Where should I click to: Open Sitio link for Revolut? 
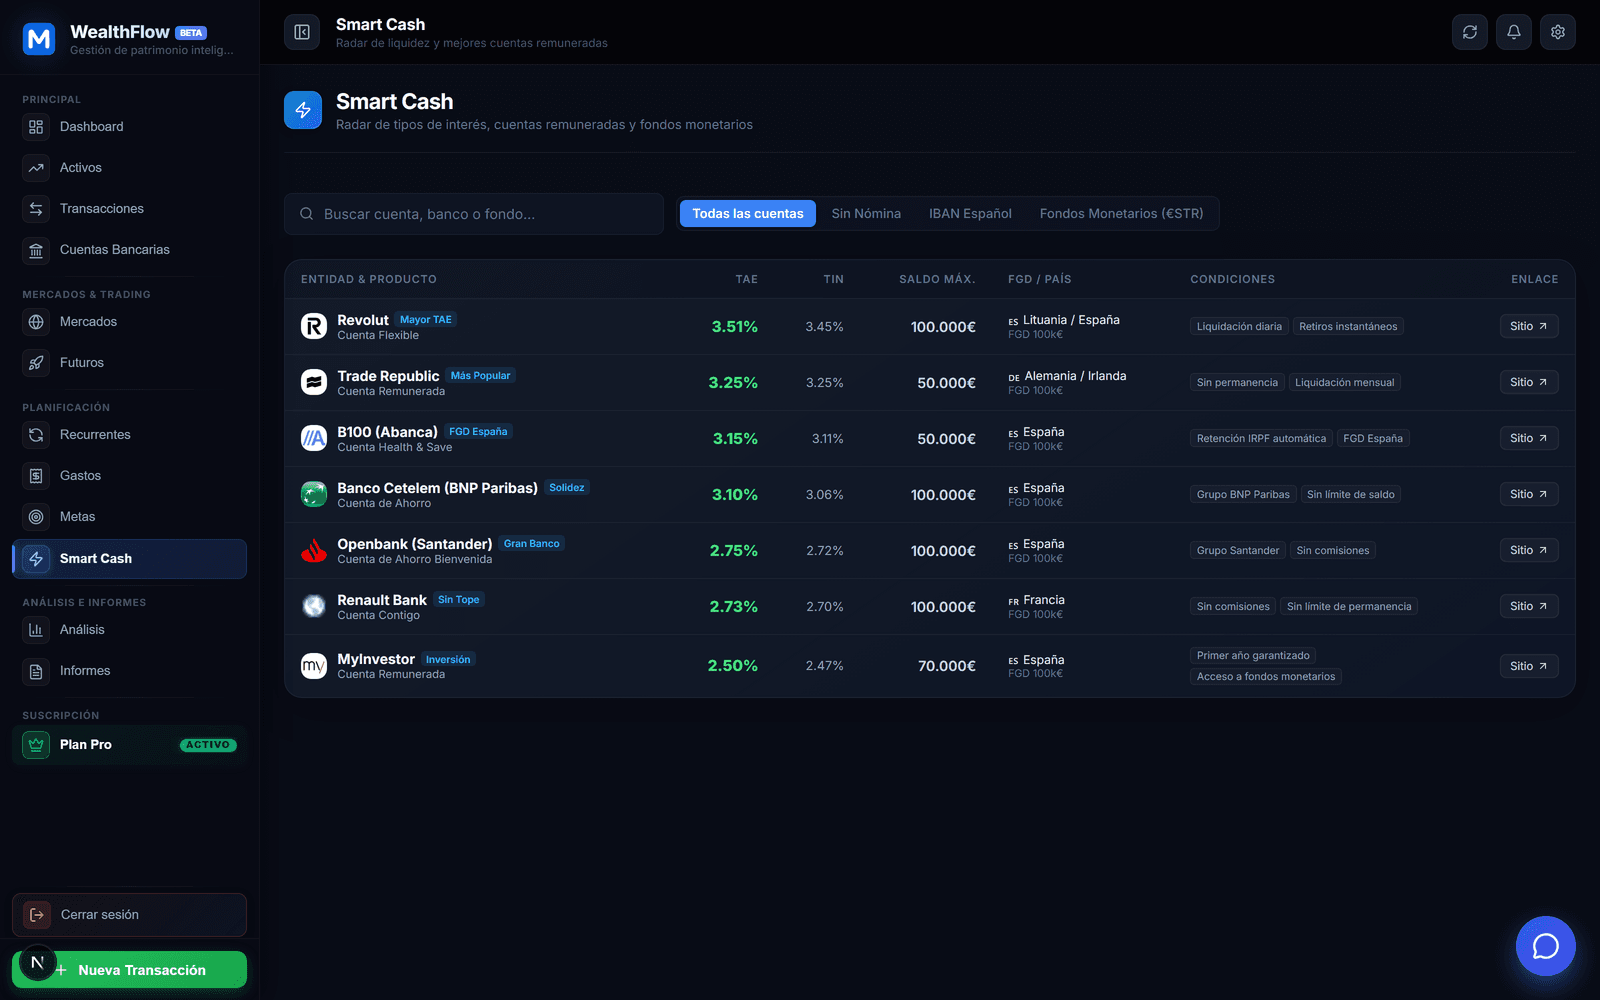[1529, 326]
